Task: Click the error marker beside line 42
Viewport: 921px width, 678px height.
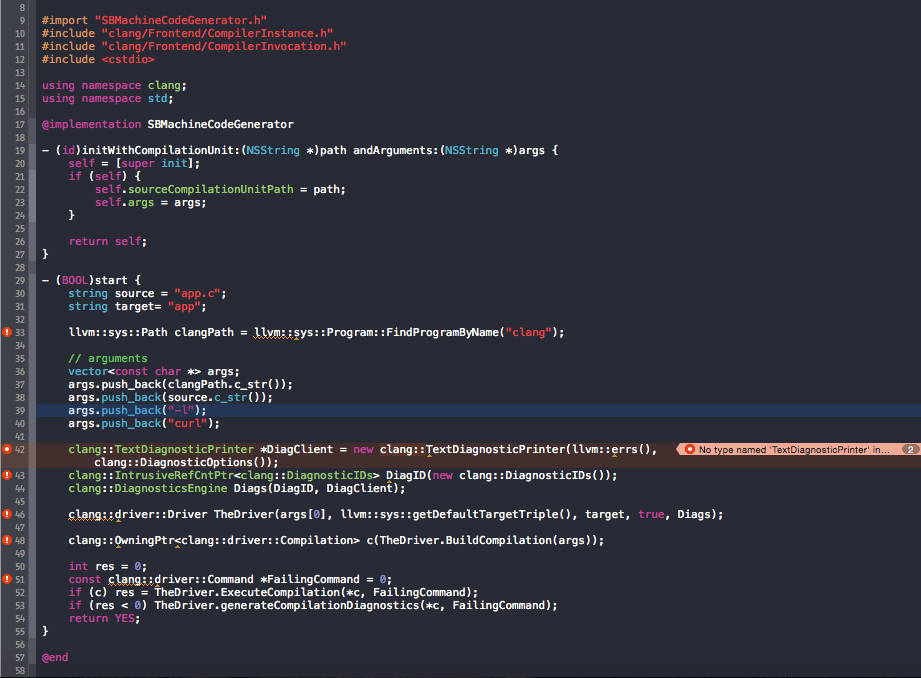Action: [x=7, y=449]
